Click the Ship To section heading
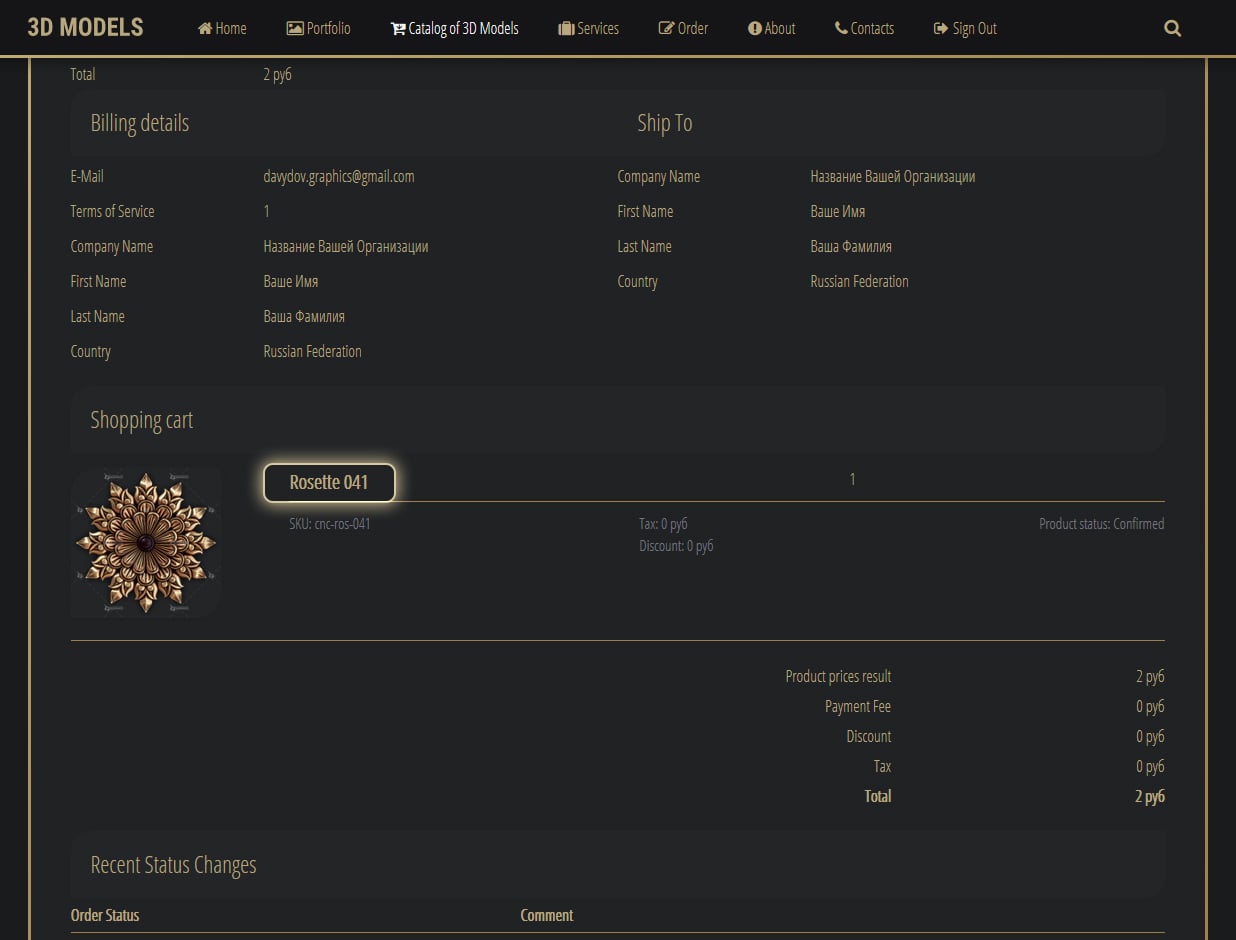This screenshot has width=1236, height=940. point(664,123)
